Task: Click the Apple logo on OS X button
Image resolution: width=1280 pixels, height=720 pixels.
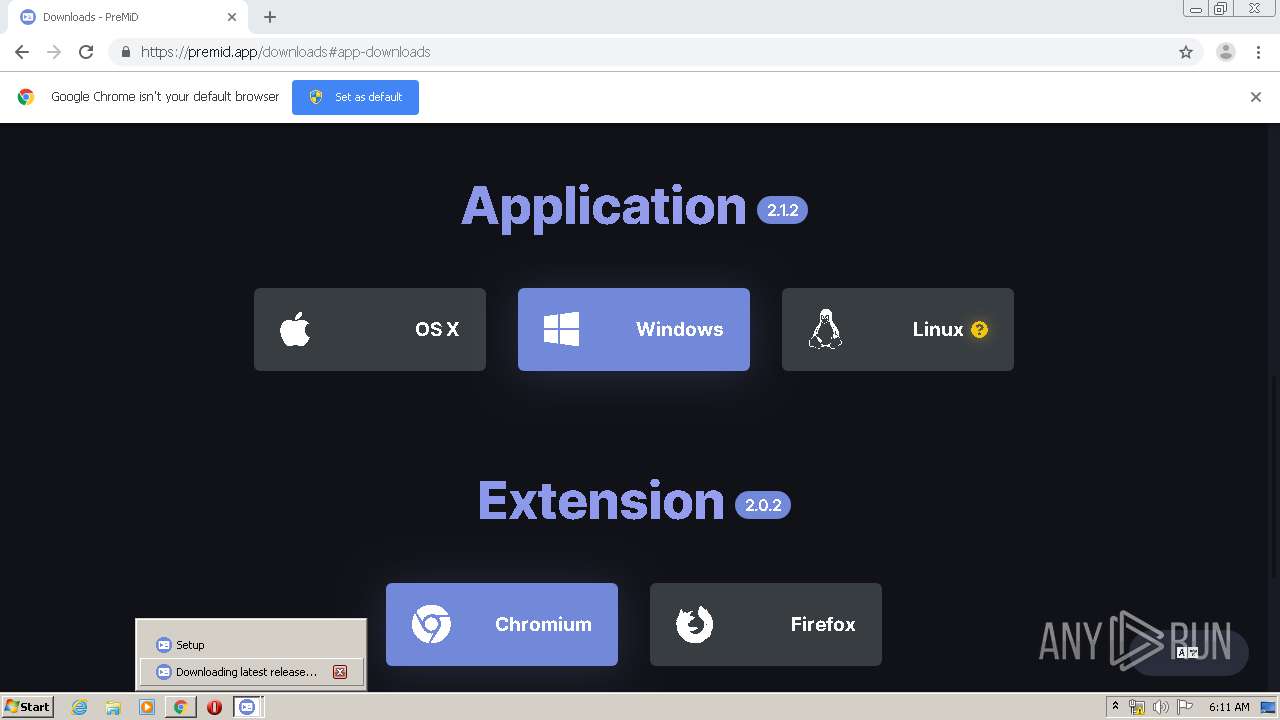Action: (x=295, y=329)
